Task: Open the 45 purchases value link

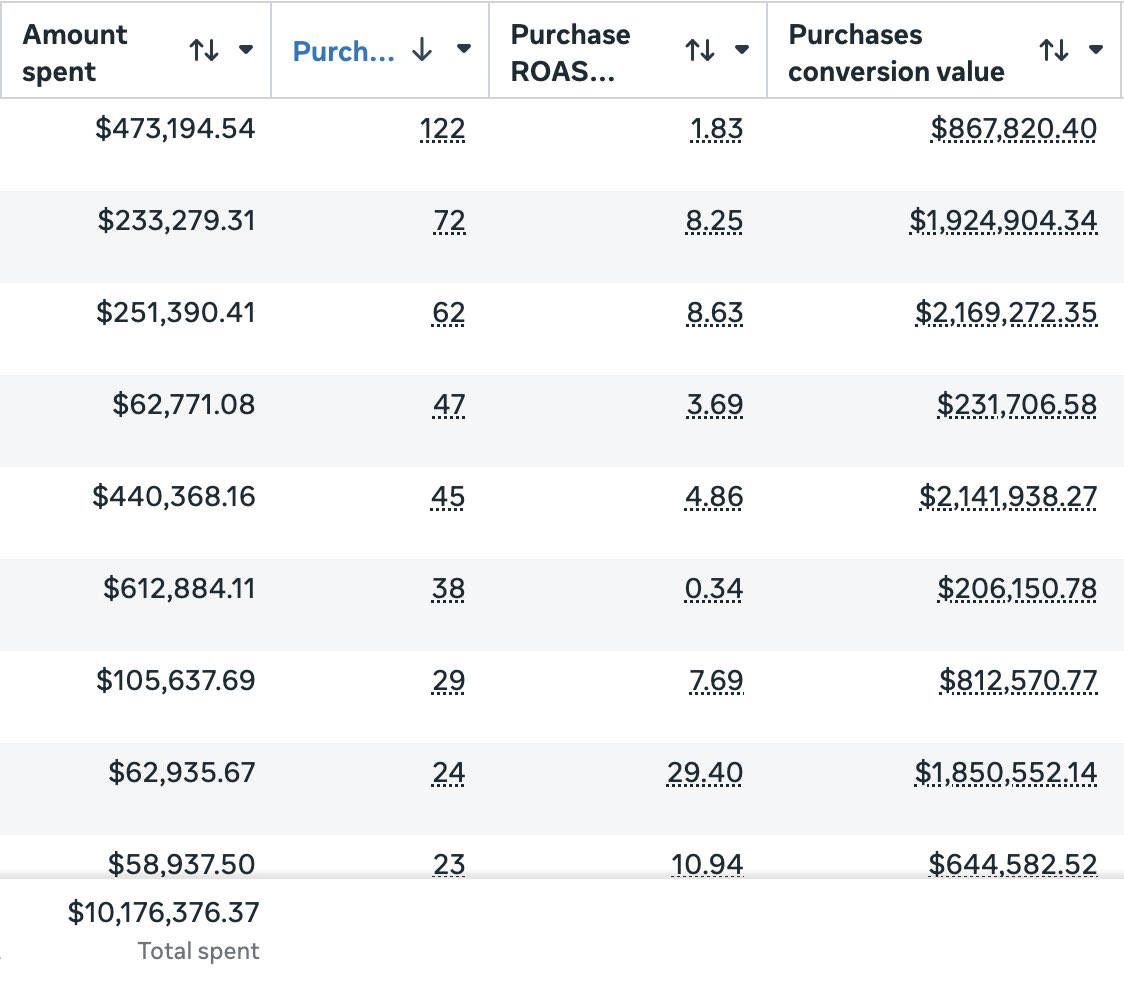Action: [447, 497]
